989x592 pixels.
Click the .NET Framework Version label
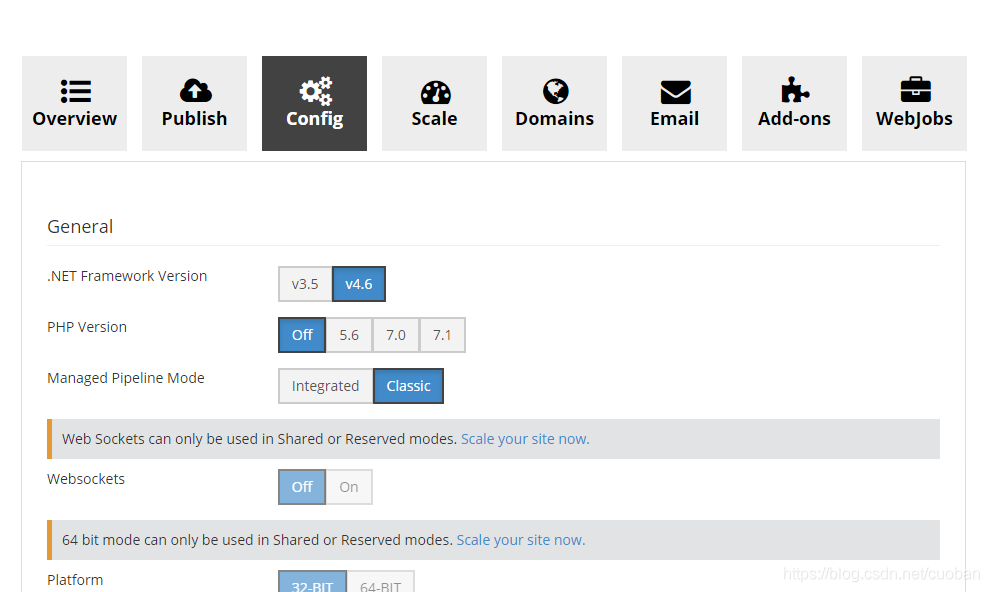(127, 276)
